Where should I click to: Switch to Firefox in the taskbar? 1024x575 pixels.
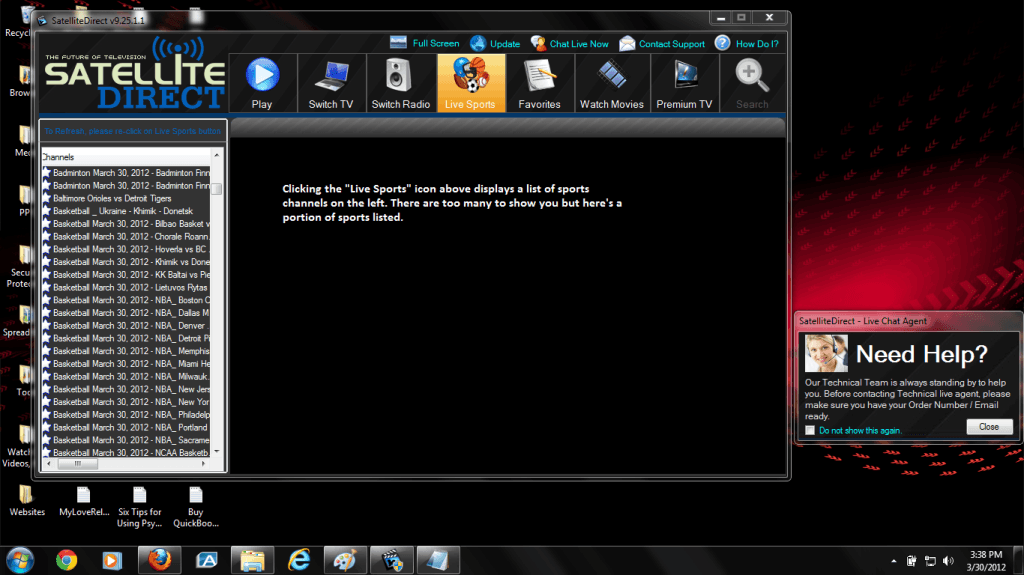159,561
